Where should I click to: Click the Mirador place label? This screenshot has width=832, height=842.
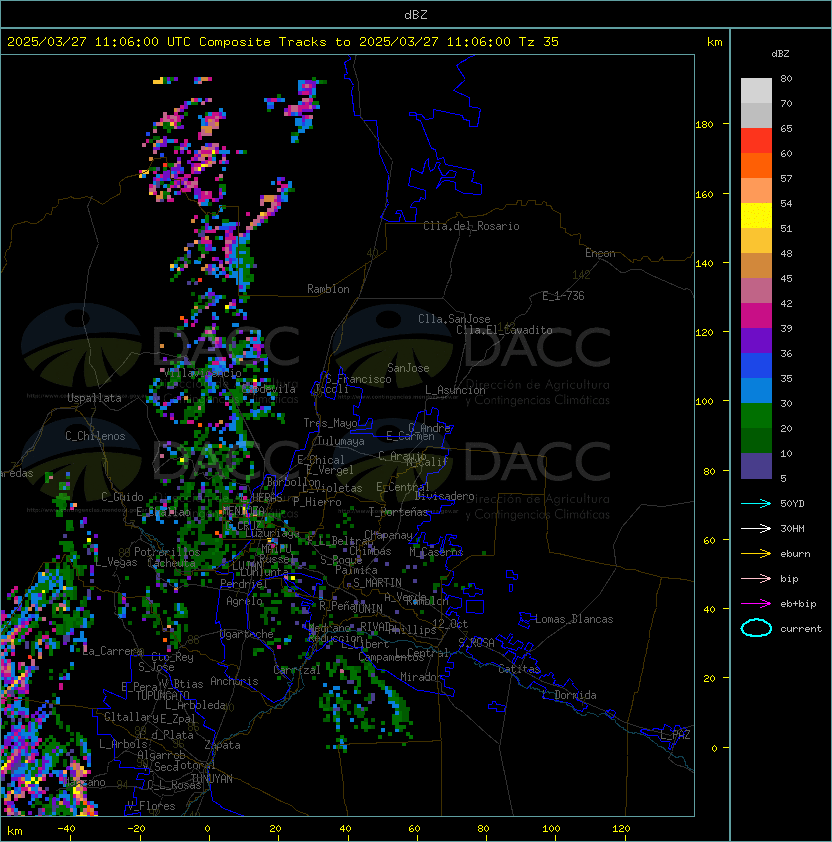click(x=422, y=677)
